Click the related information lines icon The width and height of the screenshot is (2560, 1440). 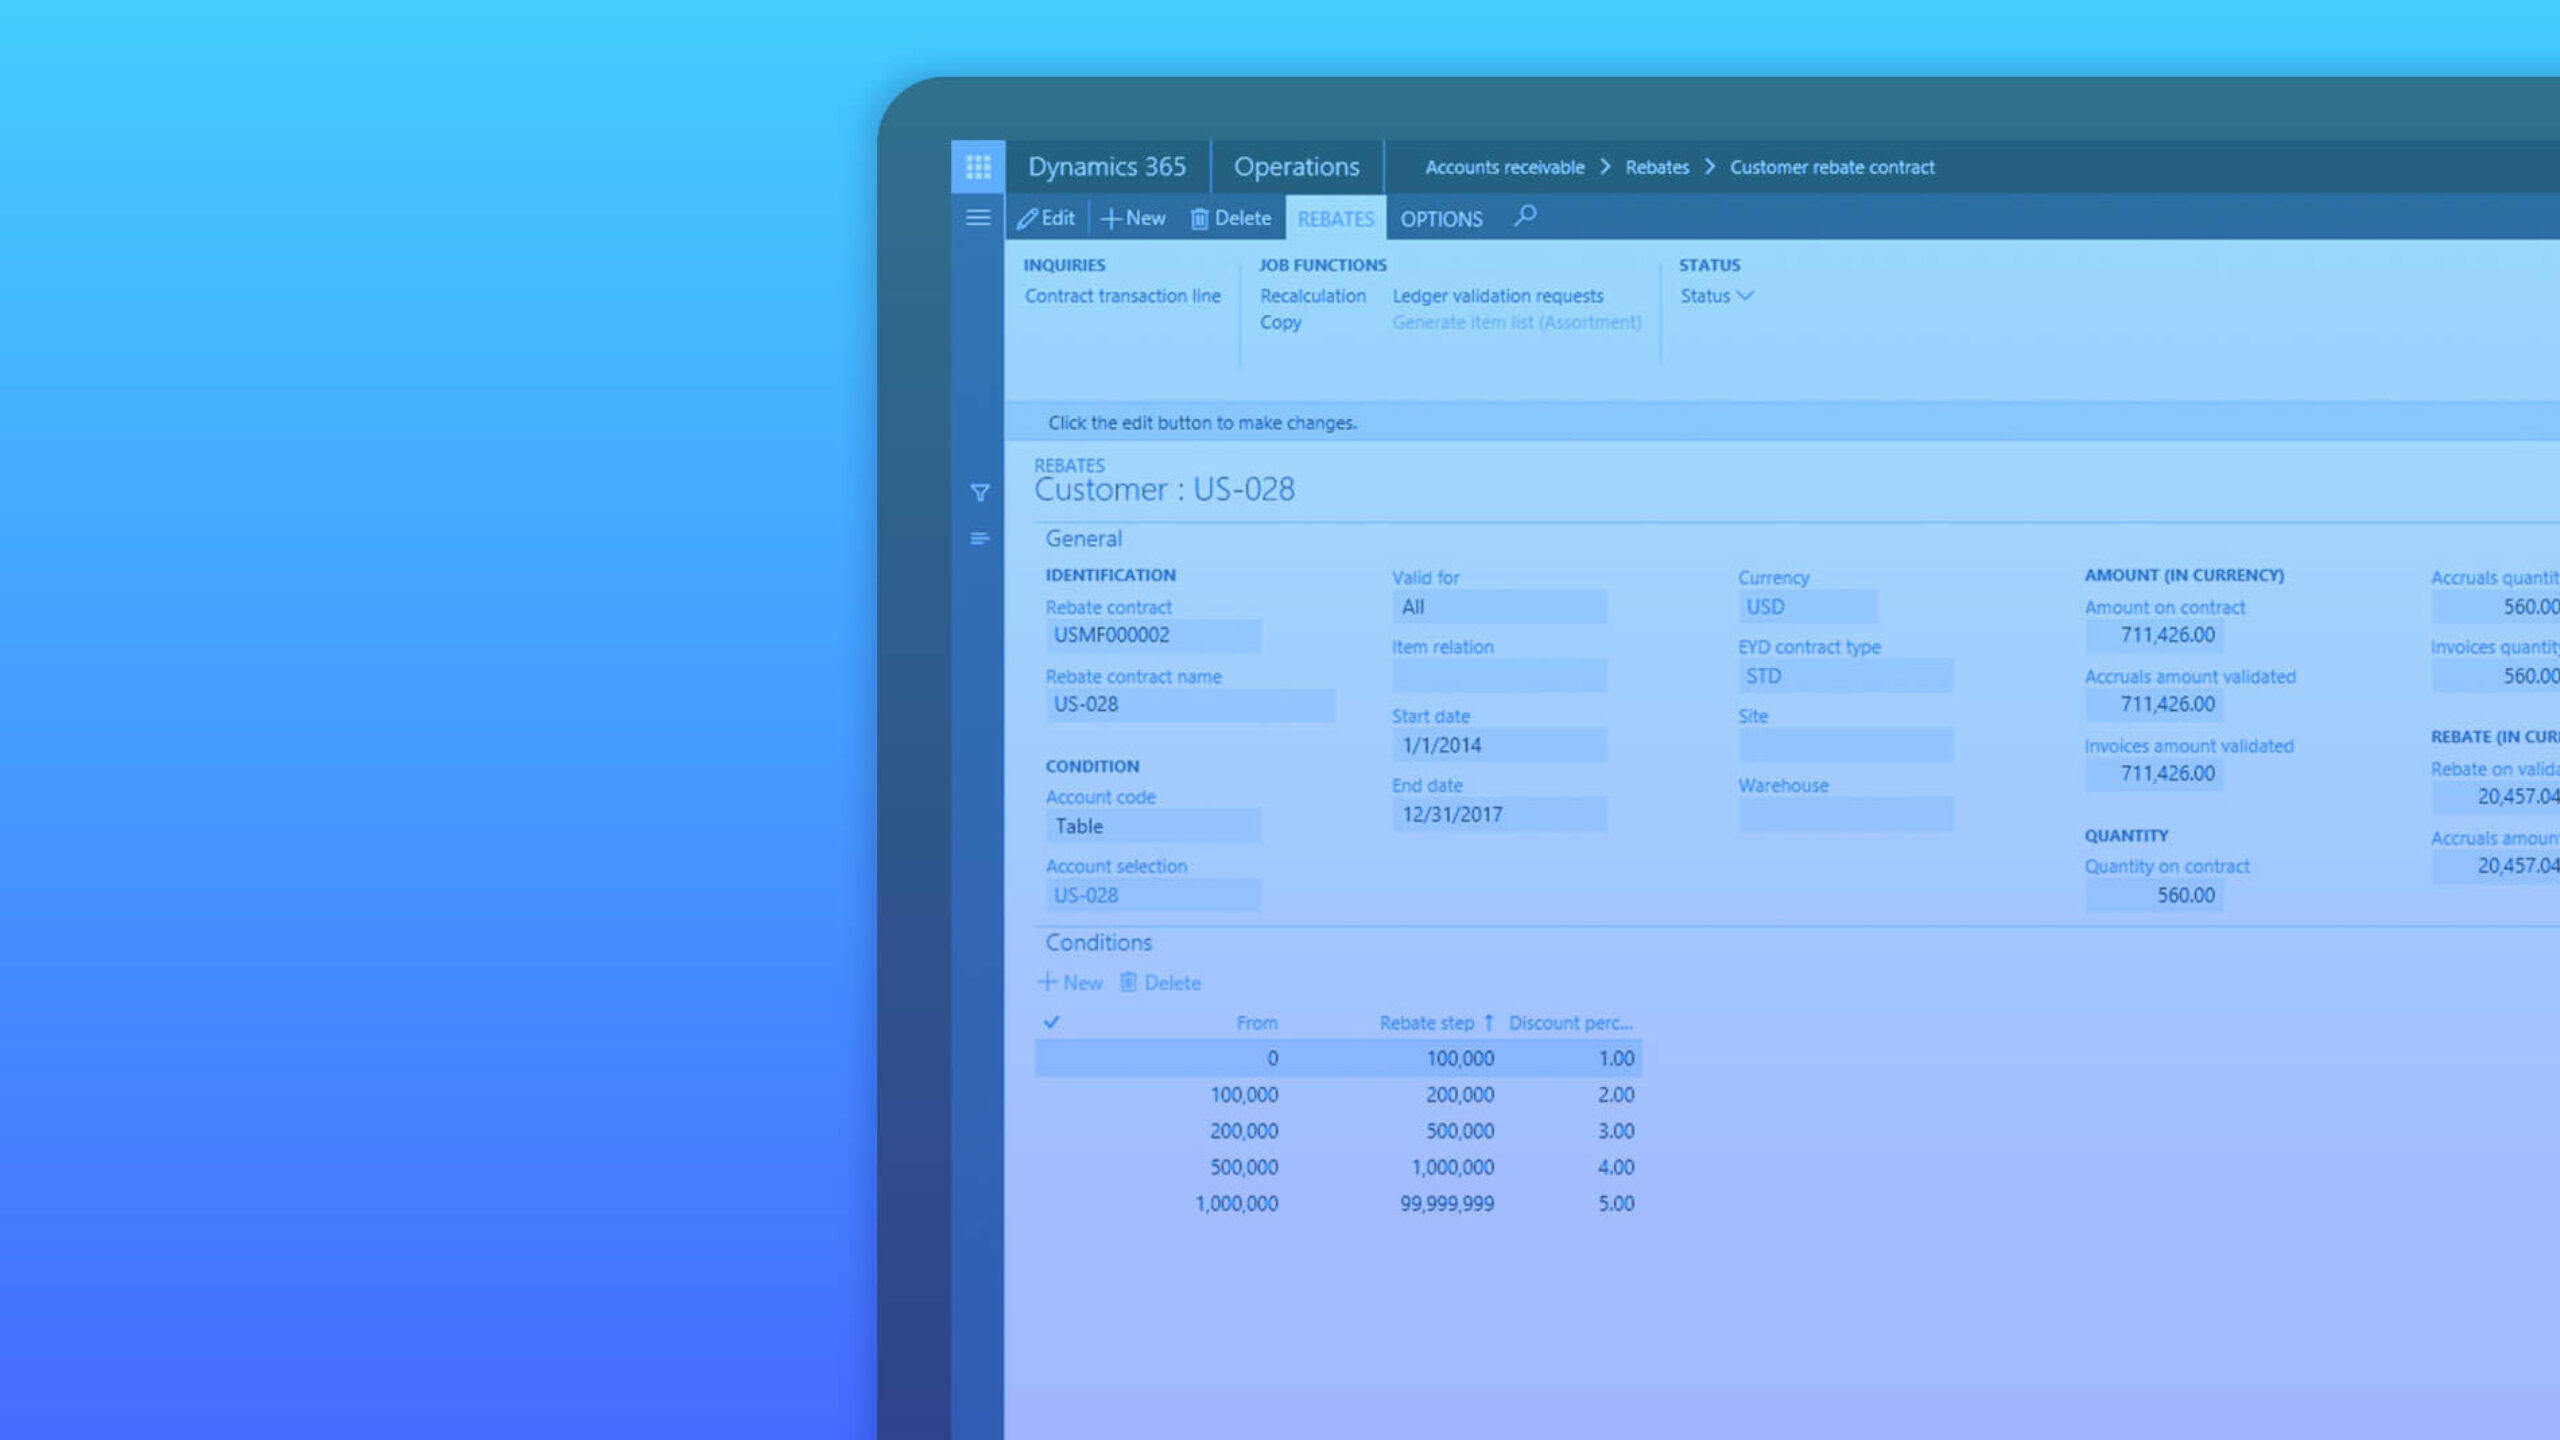(x=980, y=539)
